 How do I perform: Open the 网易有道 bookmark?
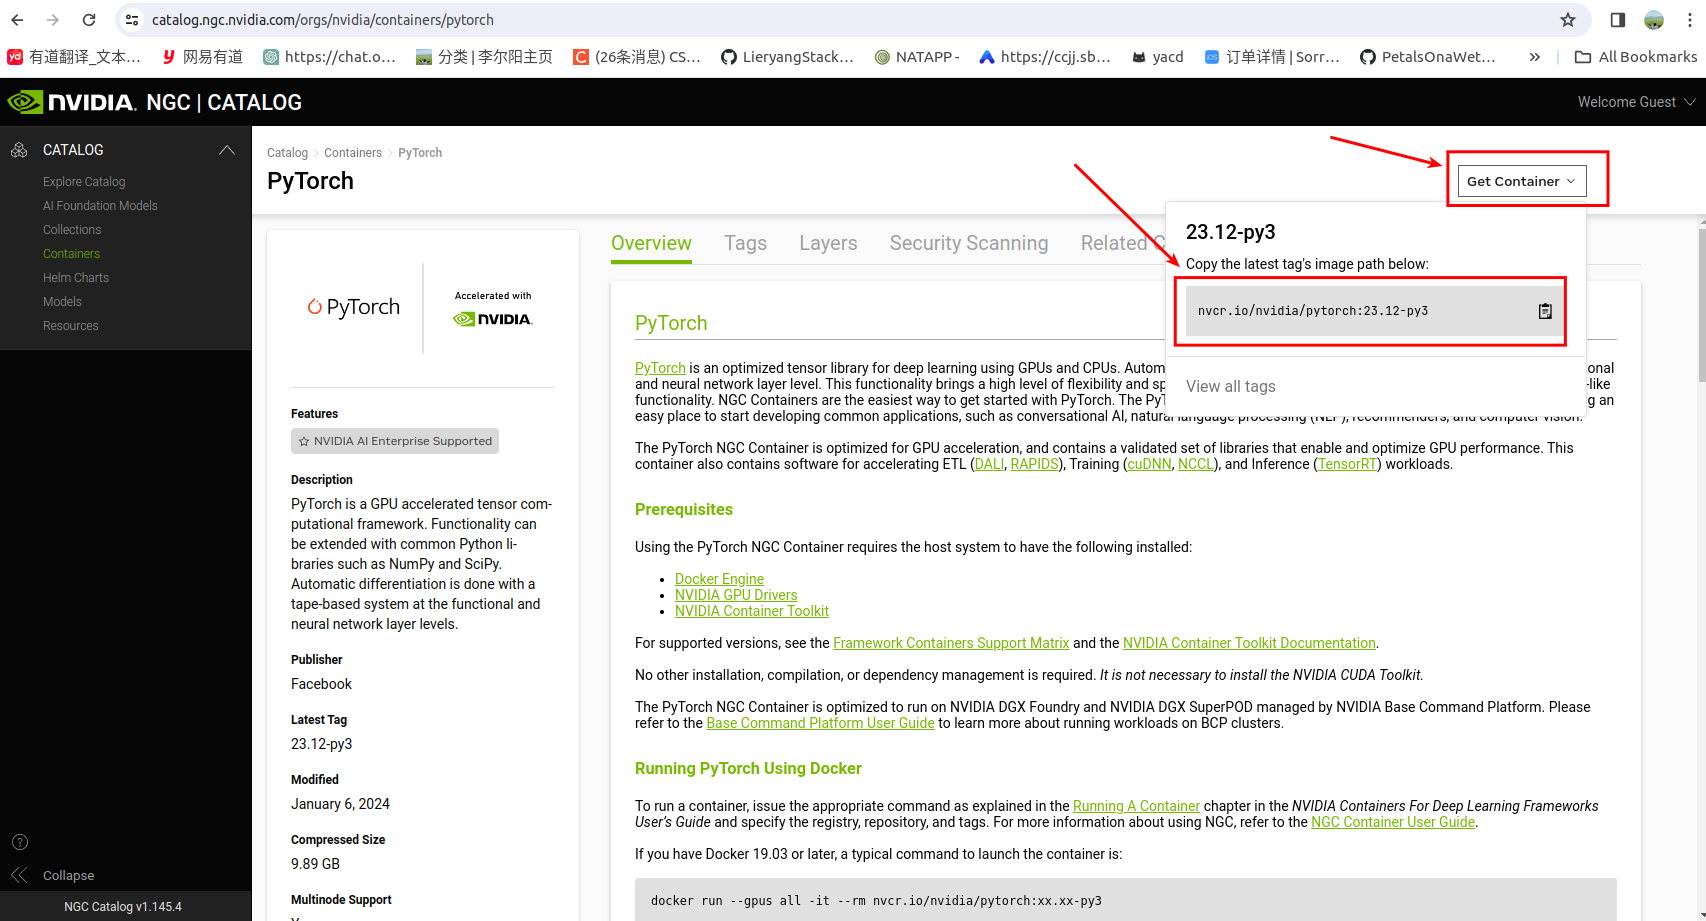tap(203, 57)
